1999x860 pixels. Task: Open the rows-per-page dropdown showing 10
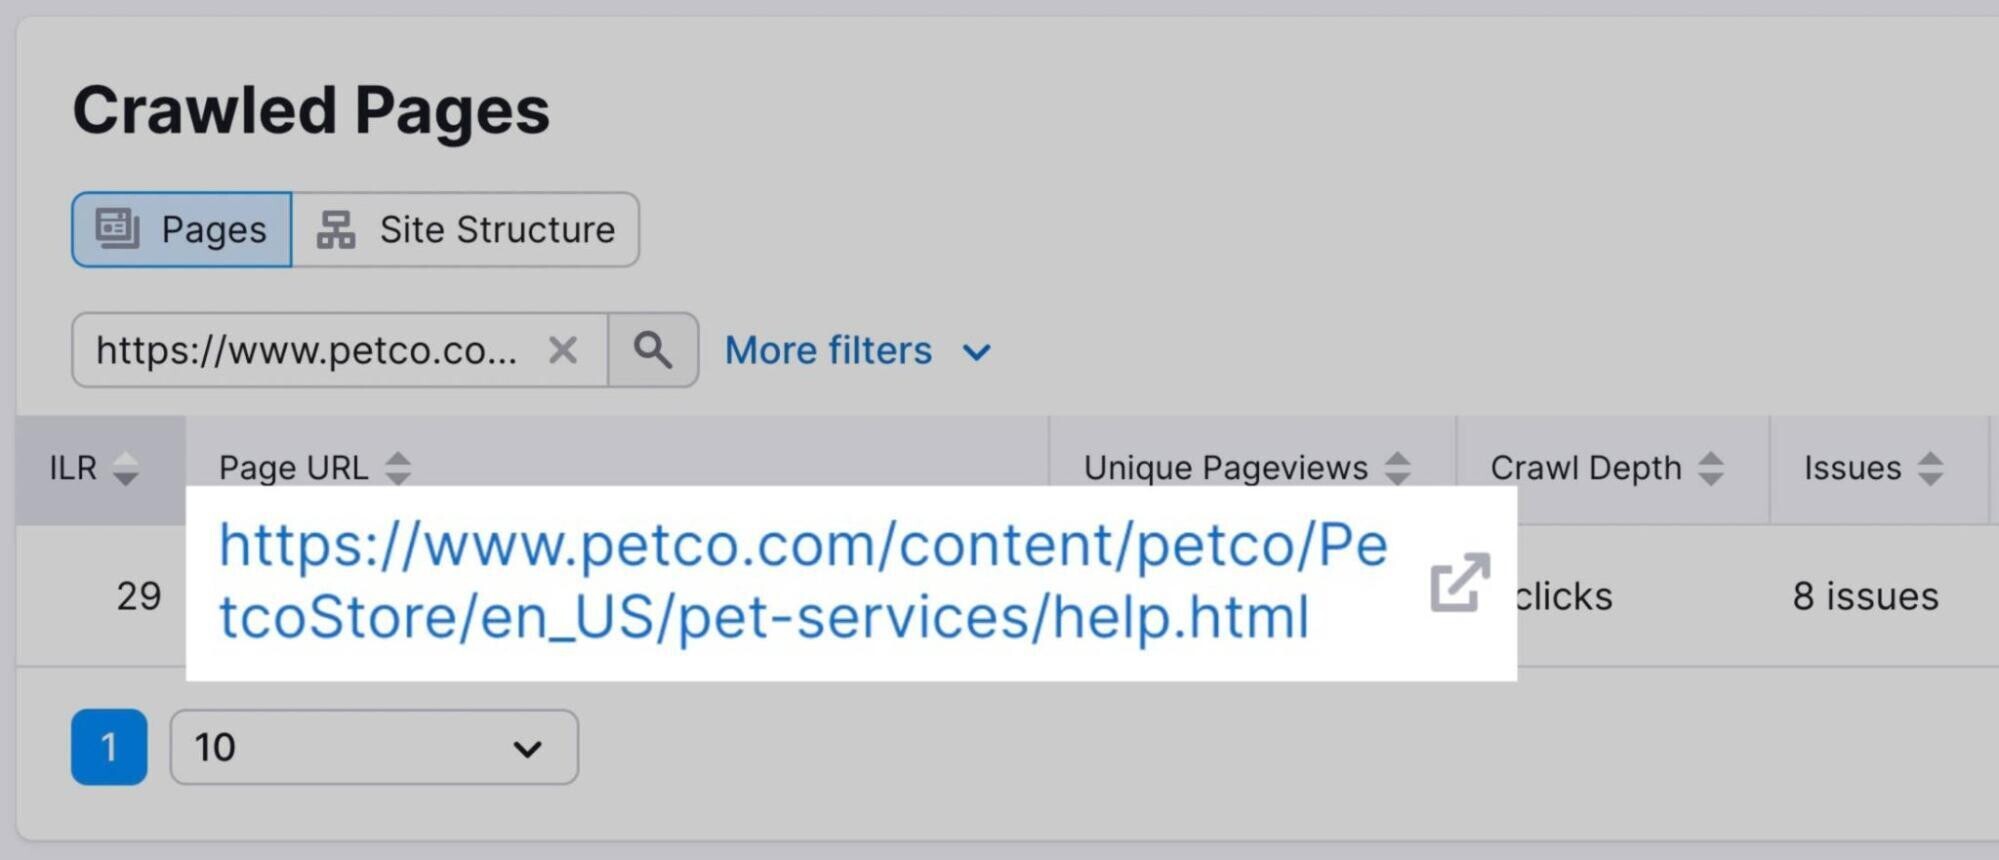(373, 746)
